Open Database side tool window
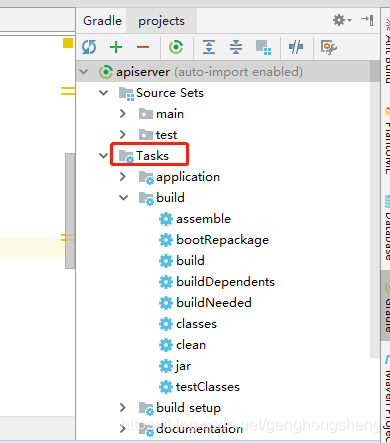Viewport: 390px width, 443px height. coord(387,228)
